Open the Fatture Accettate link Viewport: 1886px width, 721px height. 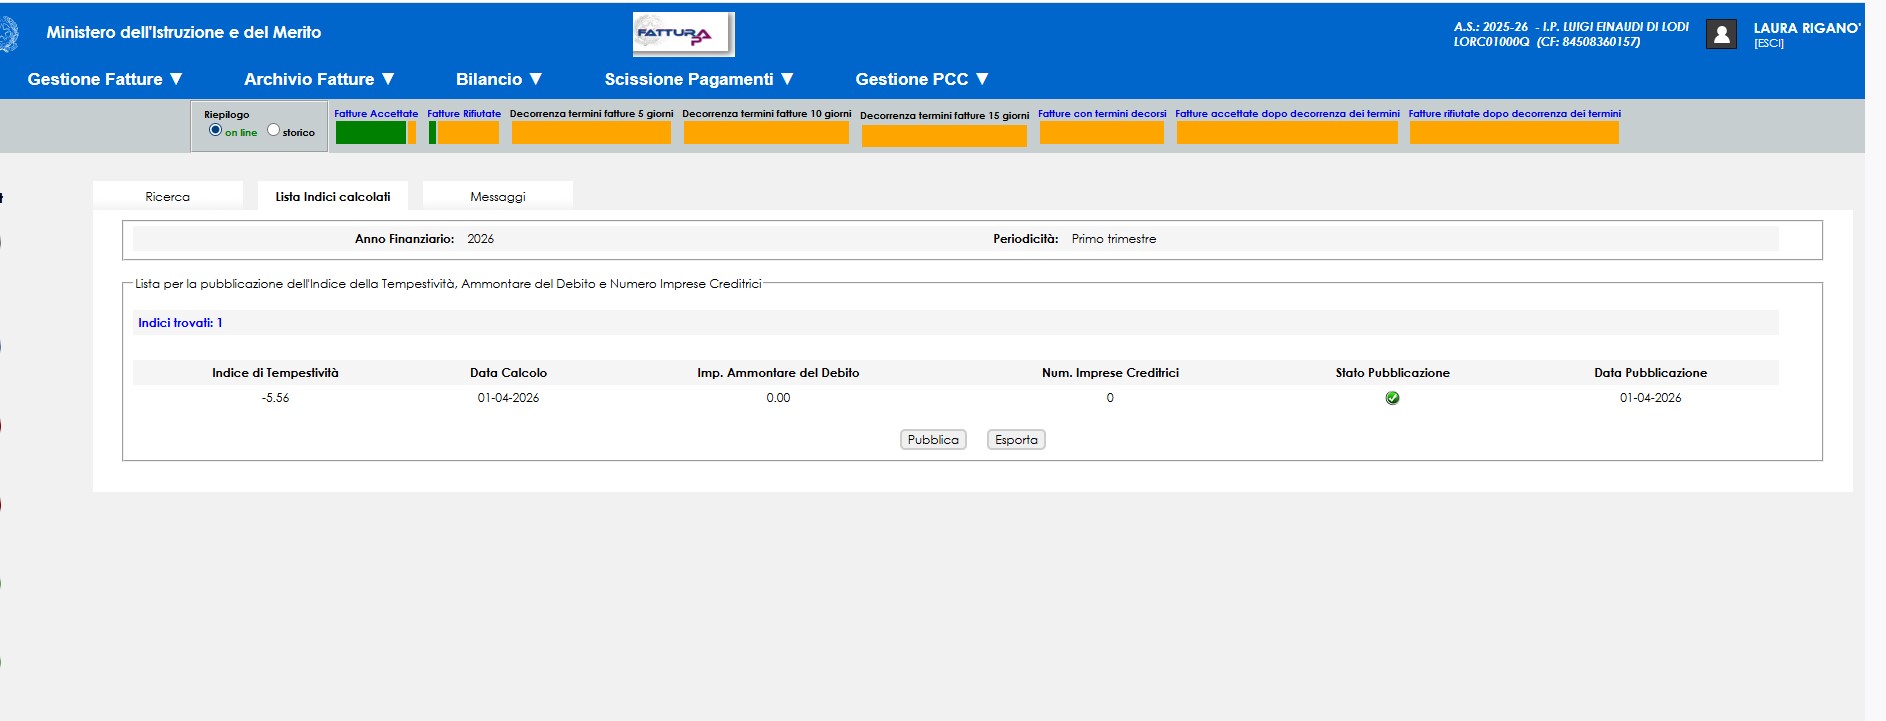(x=376, y=114)
